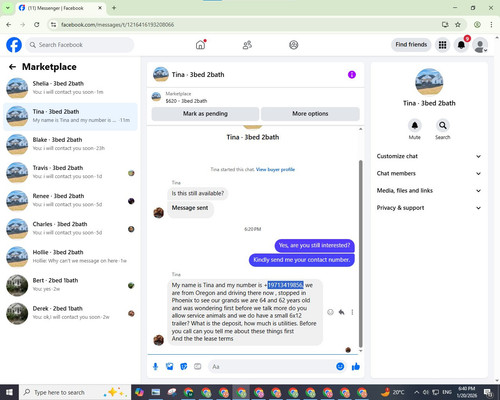This screenshot has width=500, height=400.
Task: Click the 'Kindly send me your contact number.' message
Action: (x=302, y=260)
